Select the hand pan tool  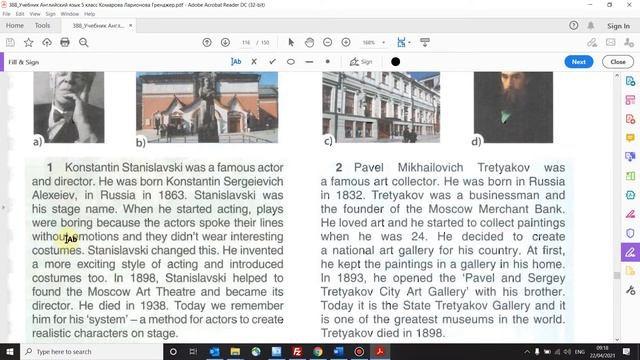pyautogui.click(x=309, y=42)
